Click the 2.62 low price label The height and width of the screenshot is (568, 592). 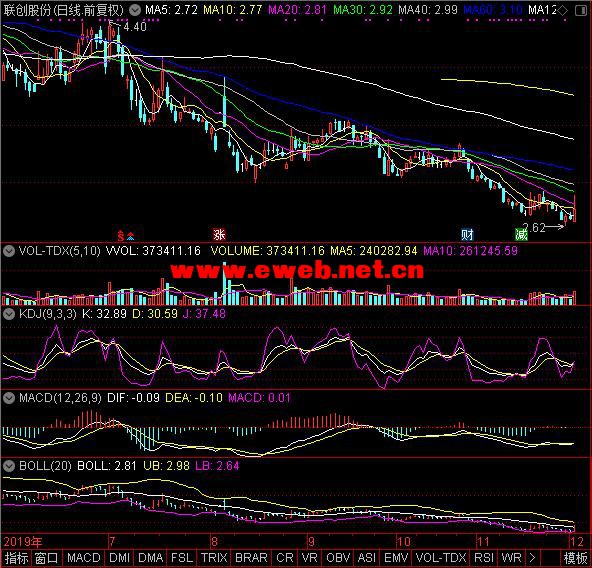click(x=534, y=227)
